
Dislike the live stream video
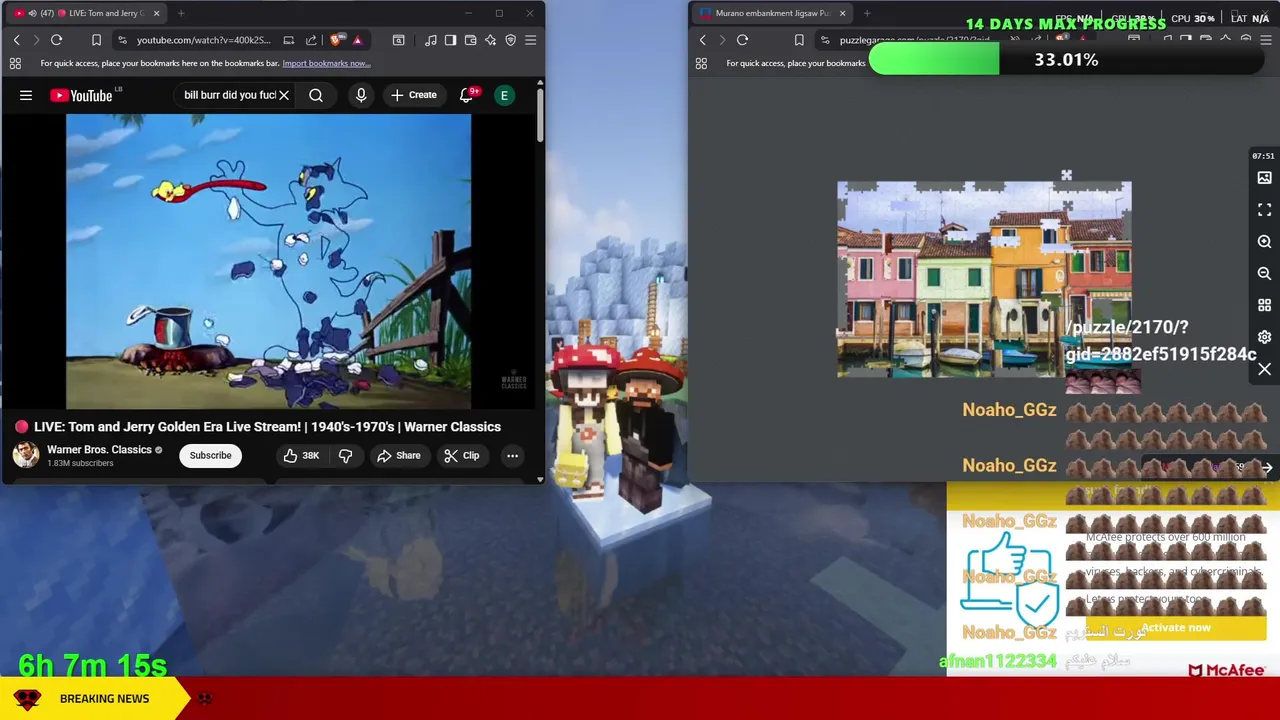[345, 456]
